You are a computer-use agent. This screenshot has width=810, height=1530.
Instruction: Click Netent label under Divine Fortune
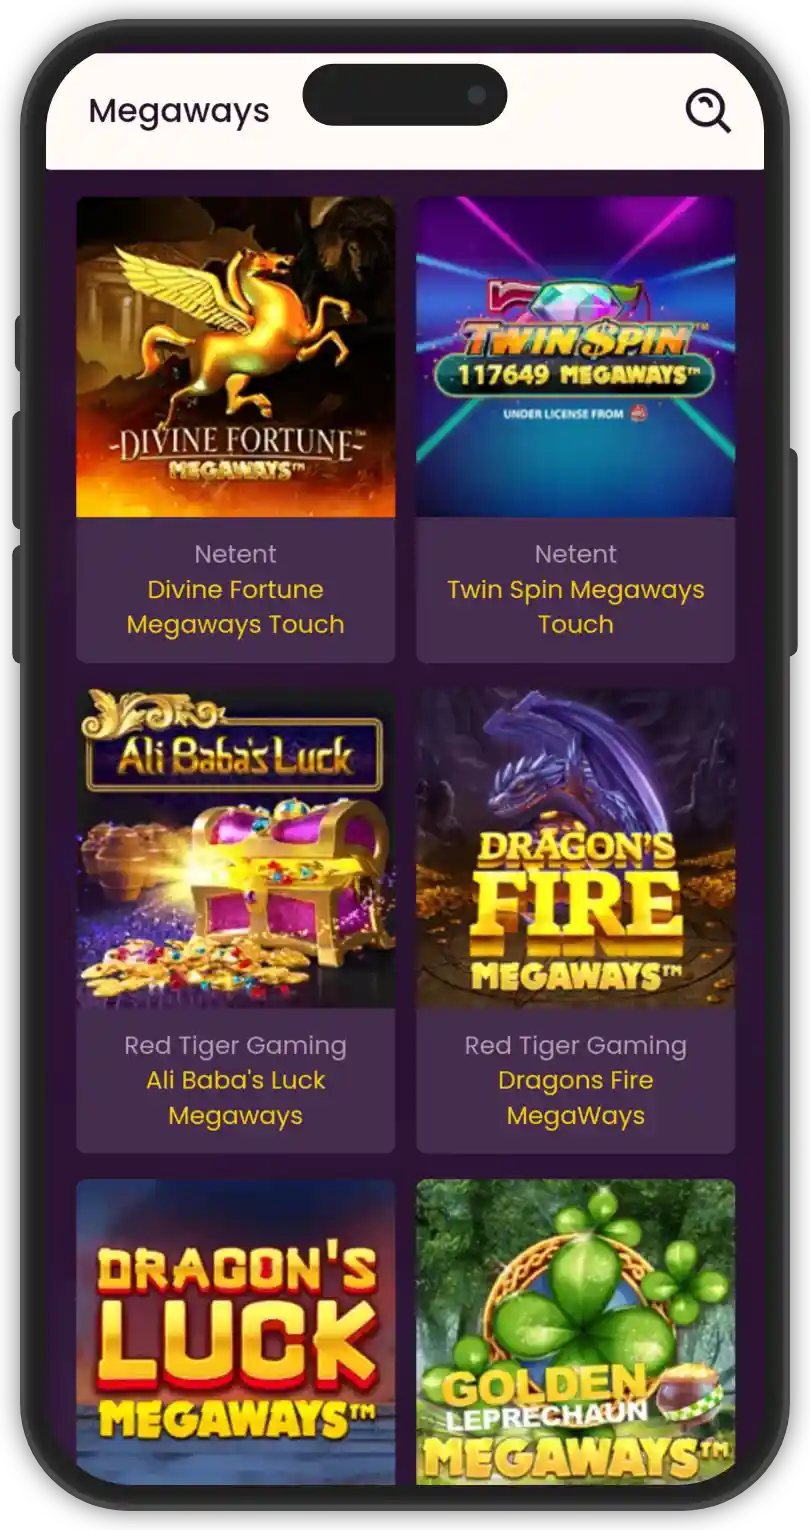tap(236, 554)
